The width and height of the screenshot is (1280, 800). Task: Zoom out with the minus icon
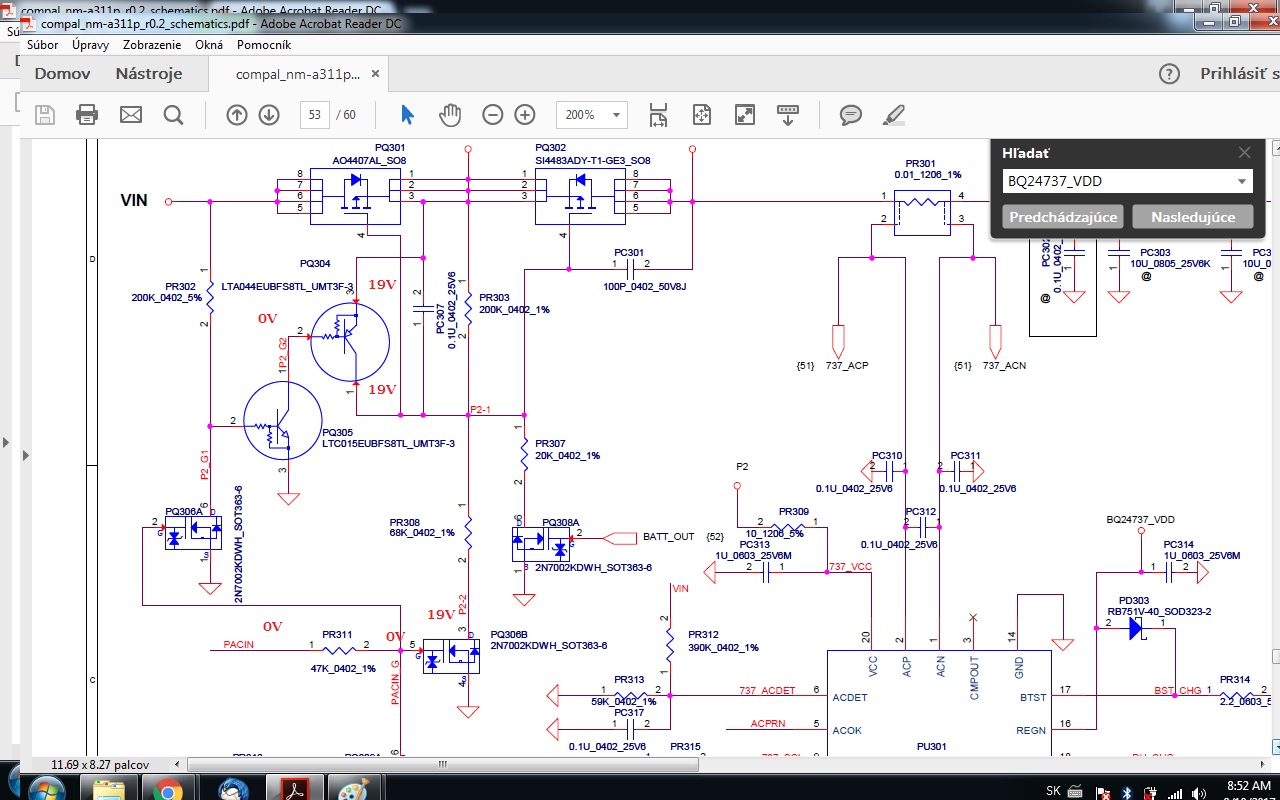pyautogui.click(x=492, y=115)
